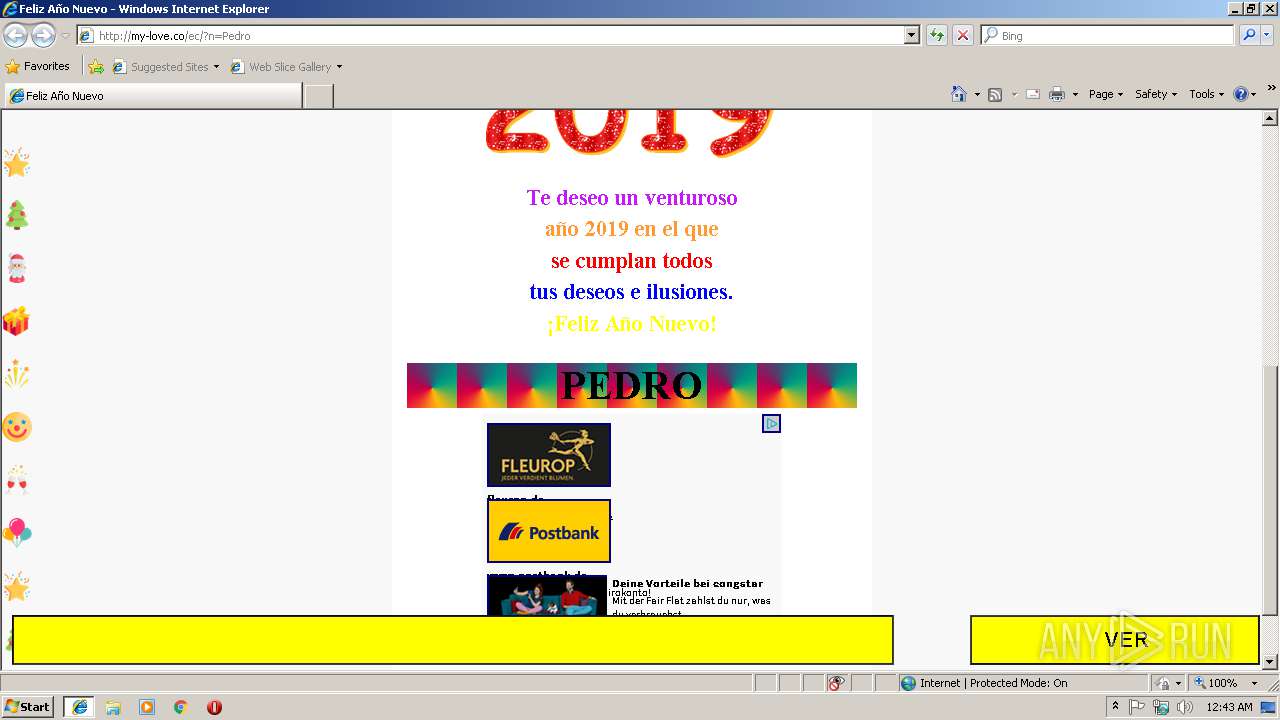Click the long yellow input bar
The height and width of the screenshot is (720, 1280).
point(452,640)
